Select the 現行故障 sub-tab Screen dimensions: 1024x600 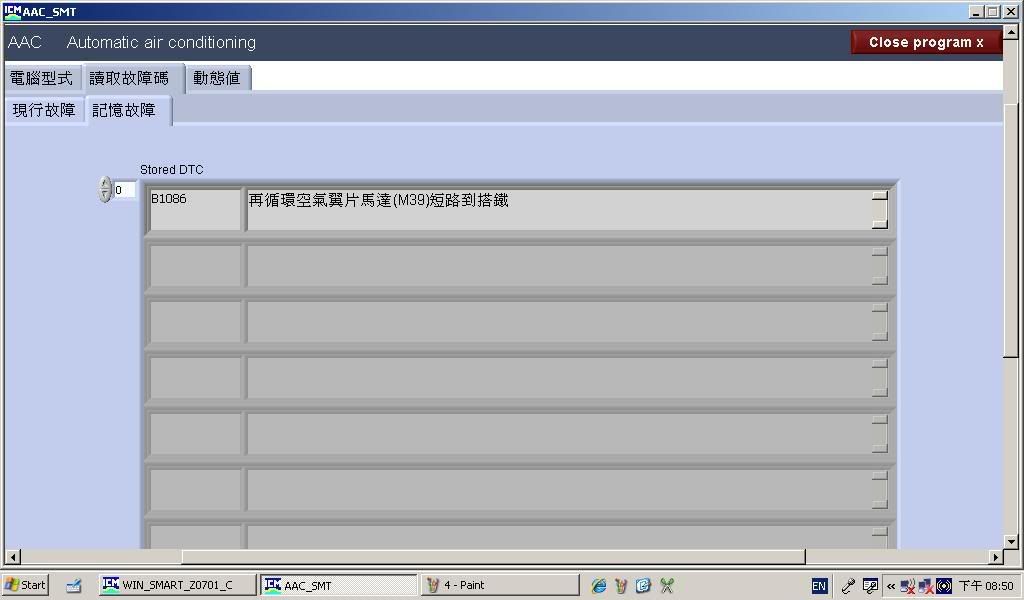(x=44, y=110)
